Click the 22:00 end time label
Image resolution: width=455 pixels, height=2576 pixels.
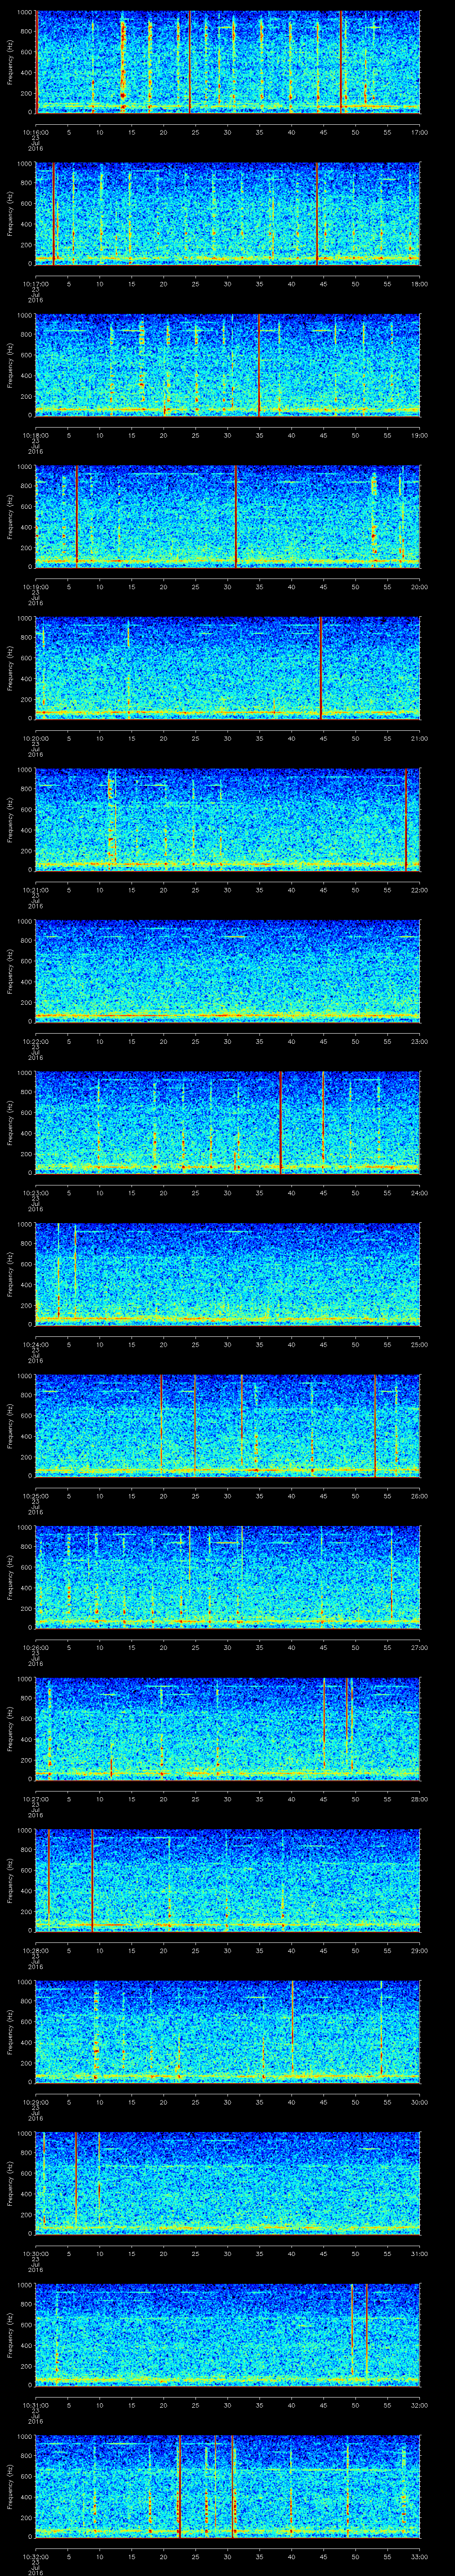point(419,890)
